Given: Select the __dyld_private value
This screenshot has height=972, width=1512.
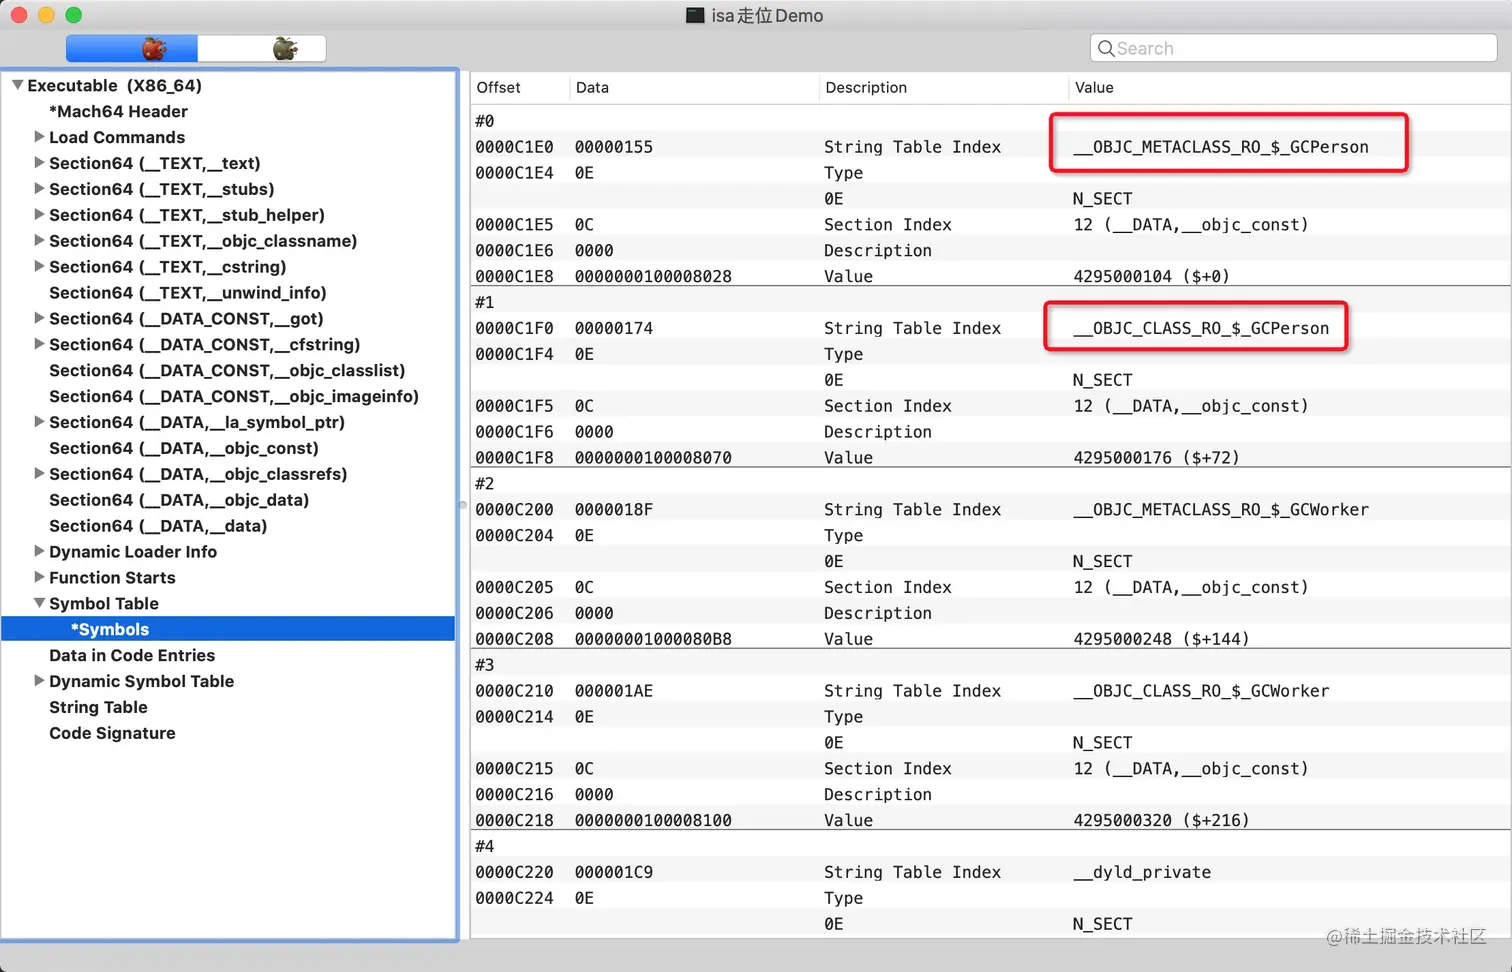Looking at the screenshot, I should click(x=1142, y=872).
